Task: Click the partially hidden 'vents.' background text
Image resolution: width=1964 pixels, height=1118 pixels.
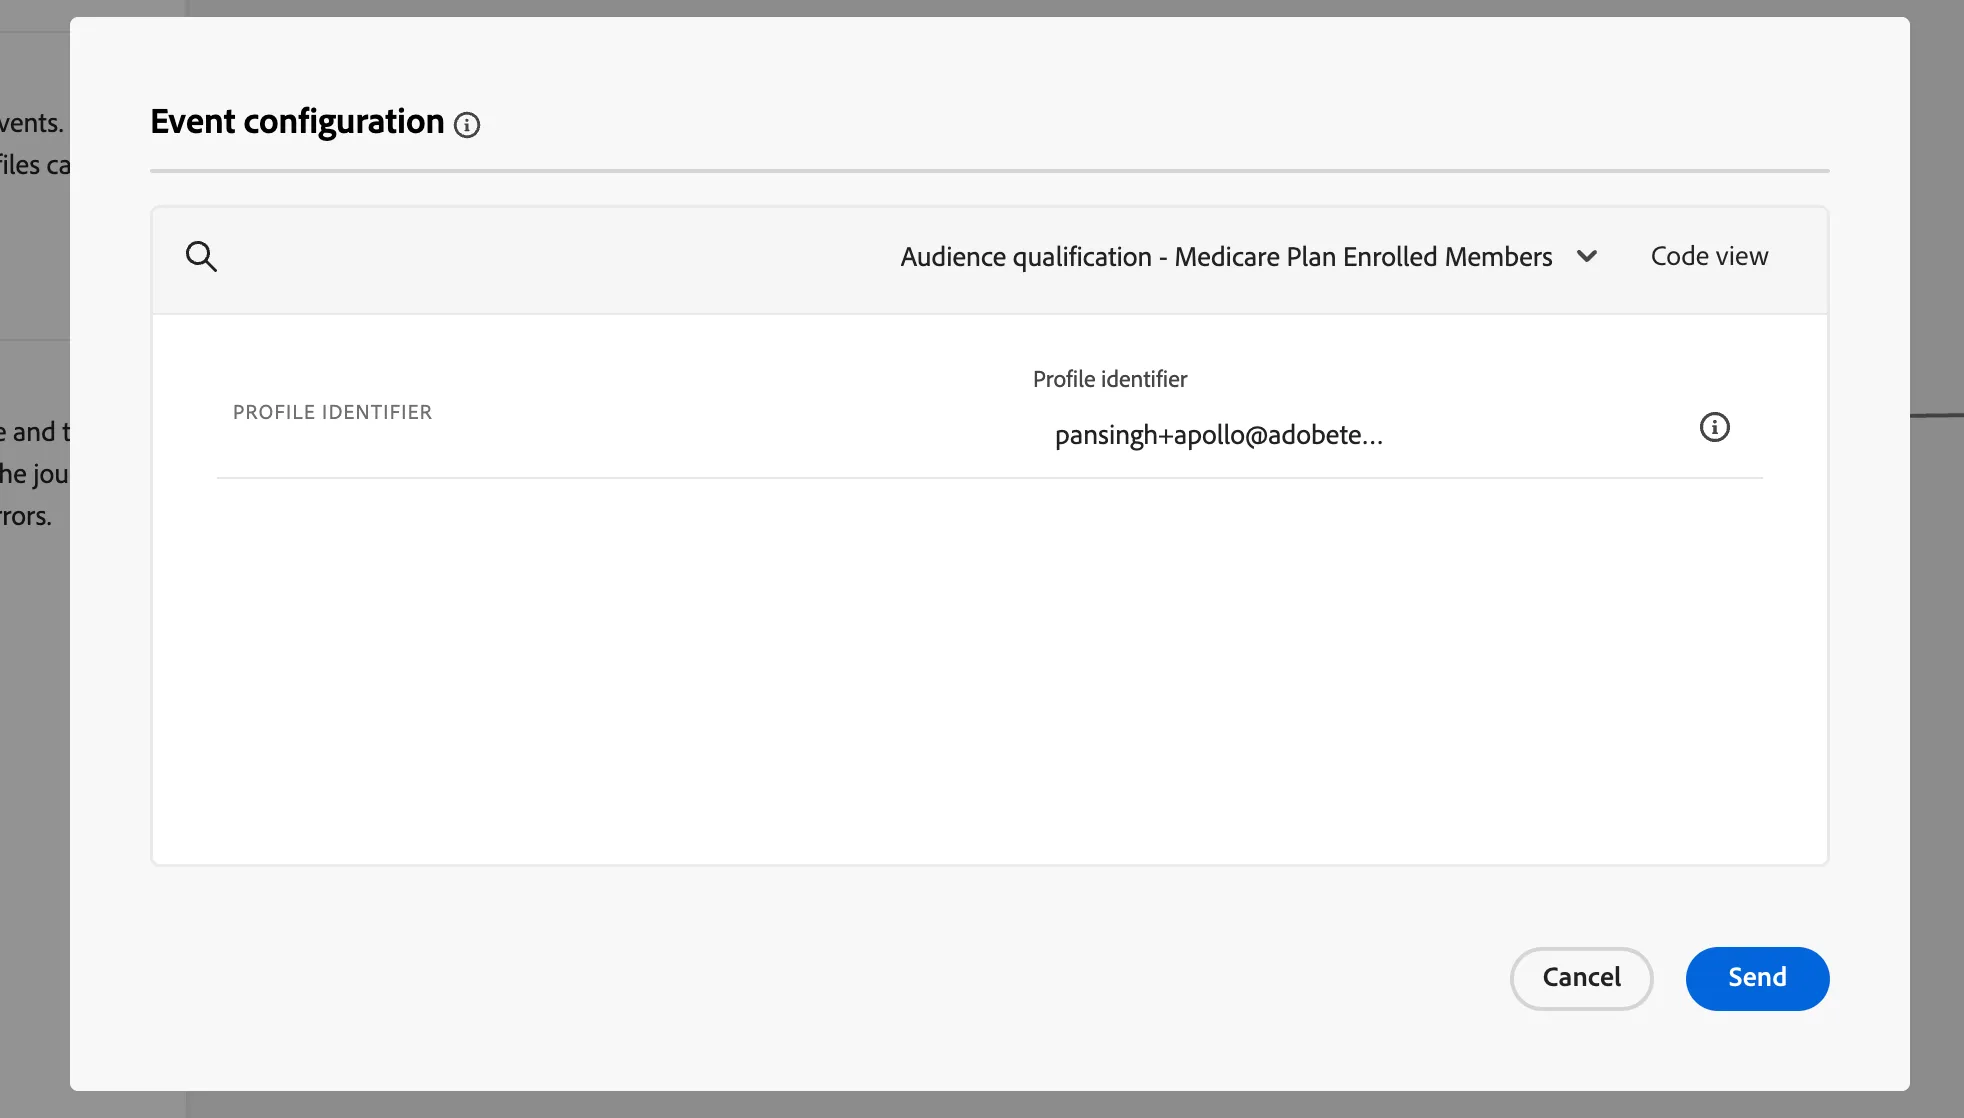Action: click(31, 123)
